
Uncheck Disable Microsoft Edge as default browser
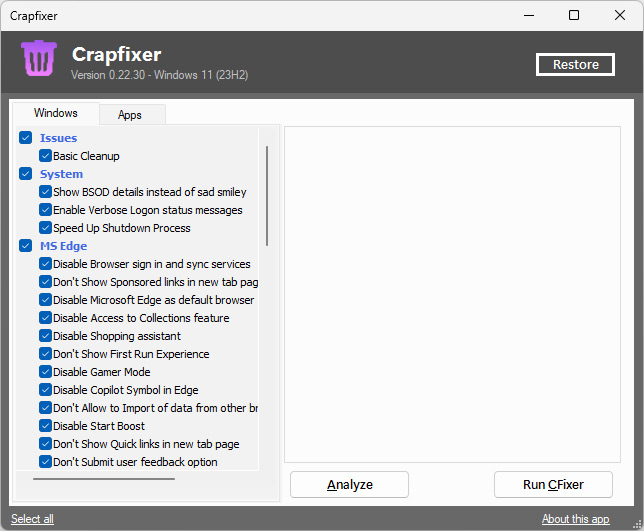click(45, 300)
